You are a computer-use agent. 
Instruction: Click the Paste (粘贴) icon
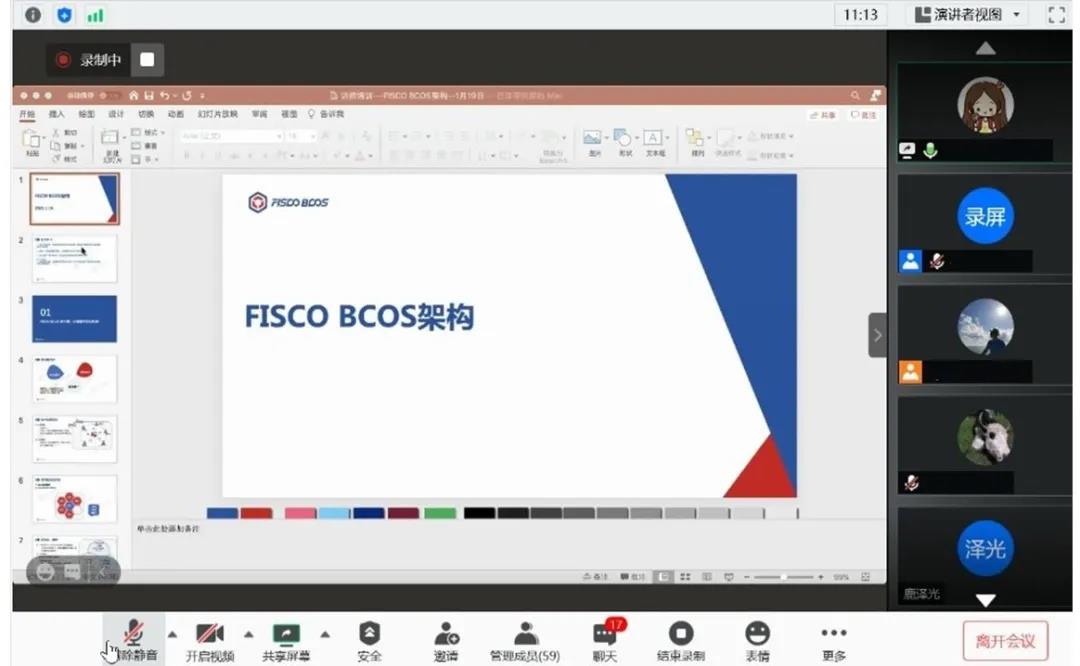(32, 143)
